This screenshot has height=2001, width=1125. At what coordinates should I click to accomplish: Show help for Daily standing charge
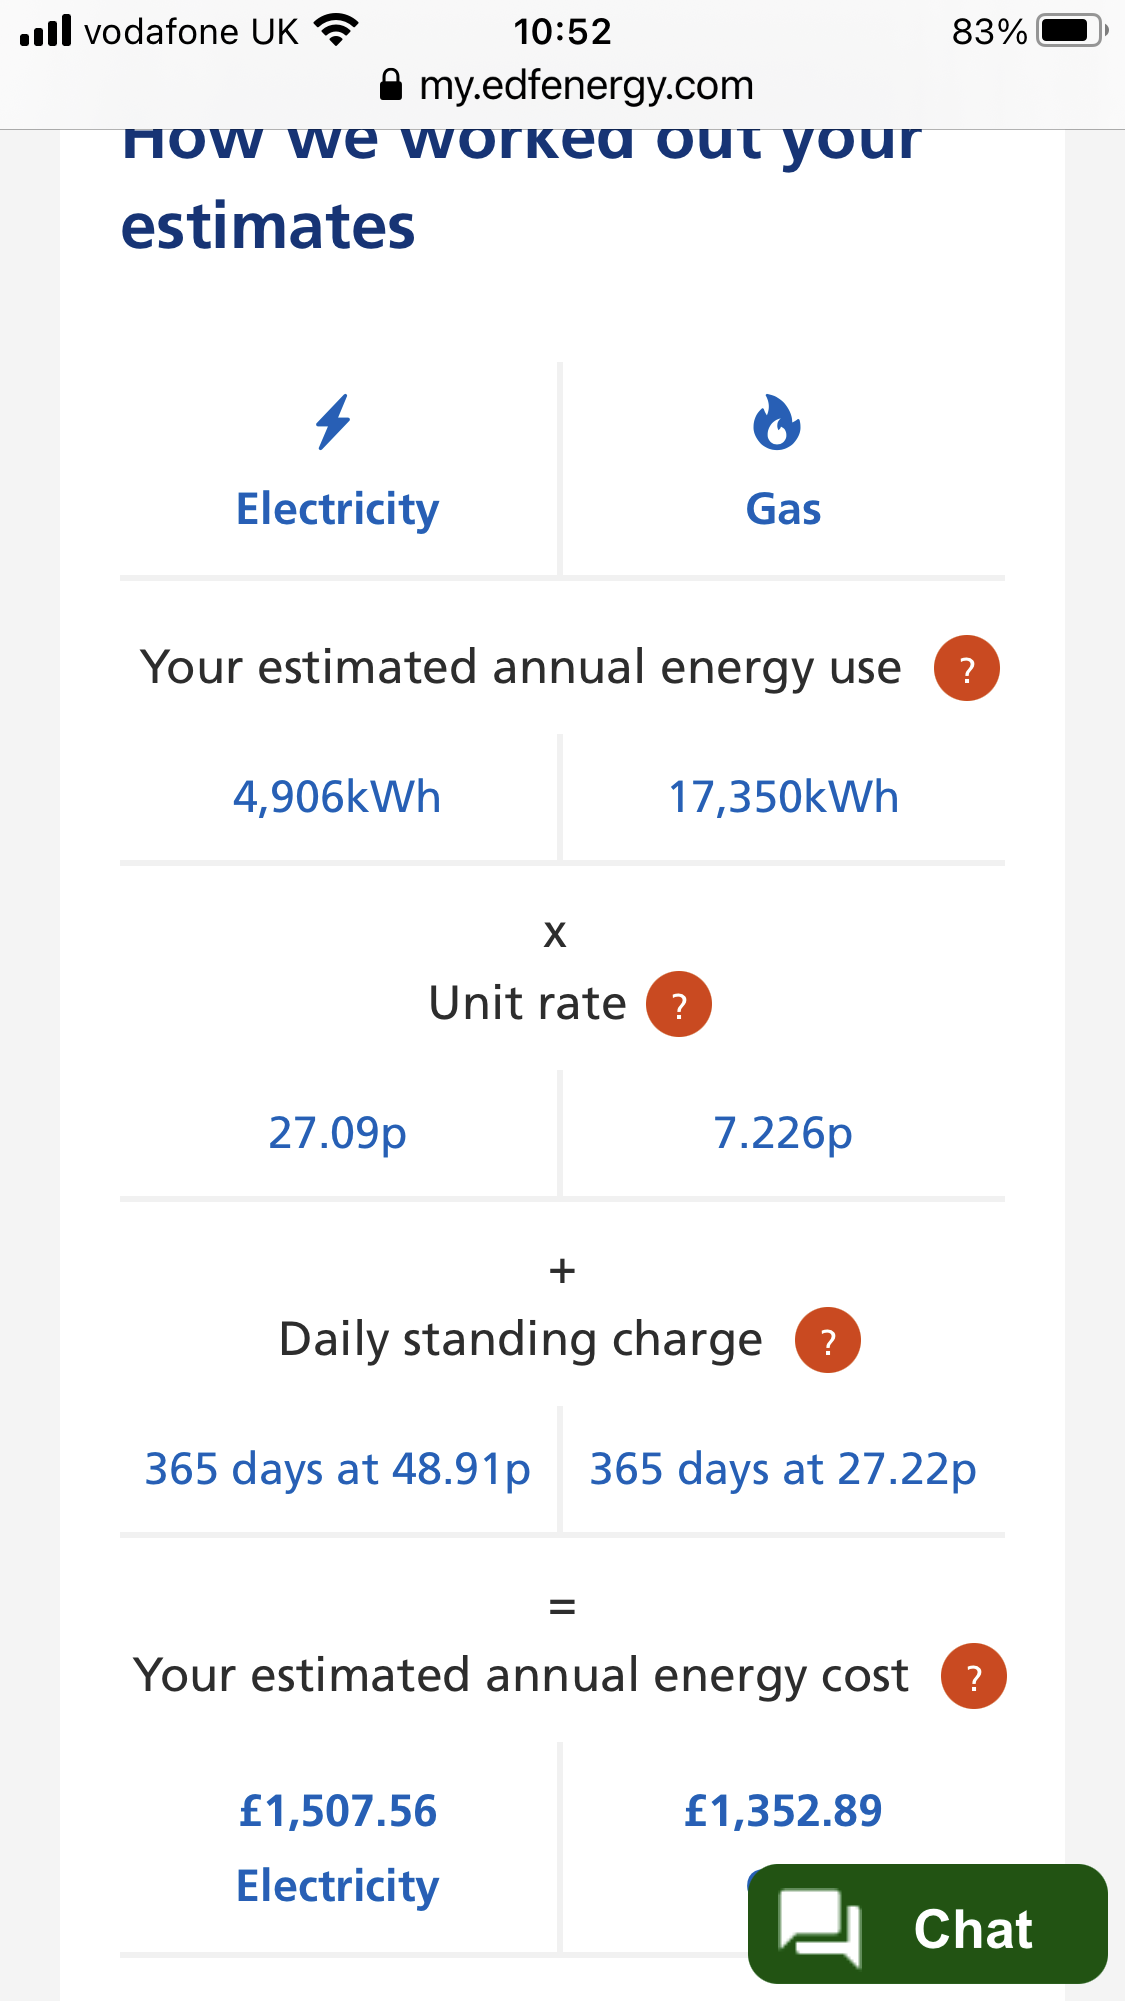[x=827, y=1340]
